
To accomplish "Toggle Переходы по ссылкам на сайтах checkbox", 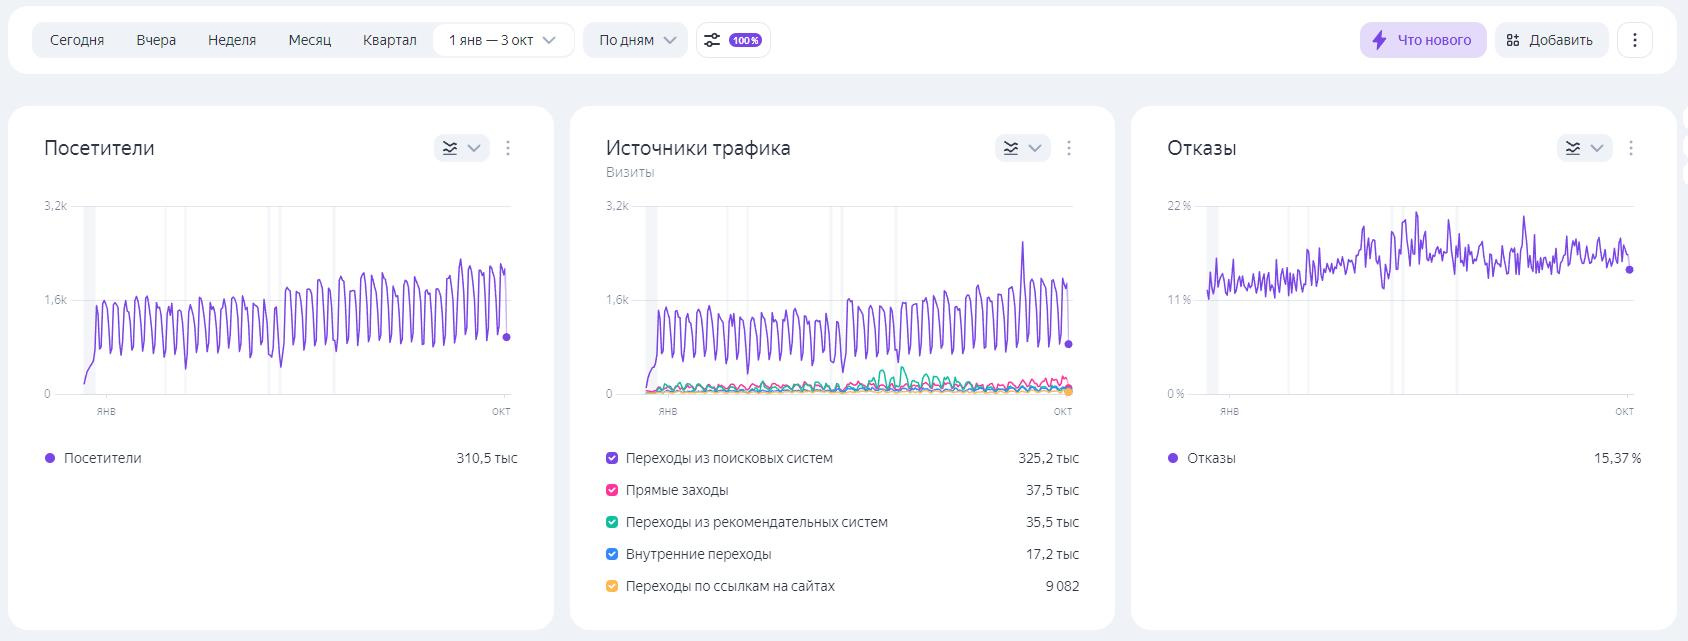I will point(612,586).
